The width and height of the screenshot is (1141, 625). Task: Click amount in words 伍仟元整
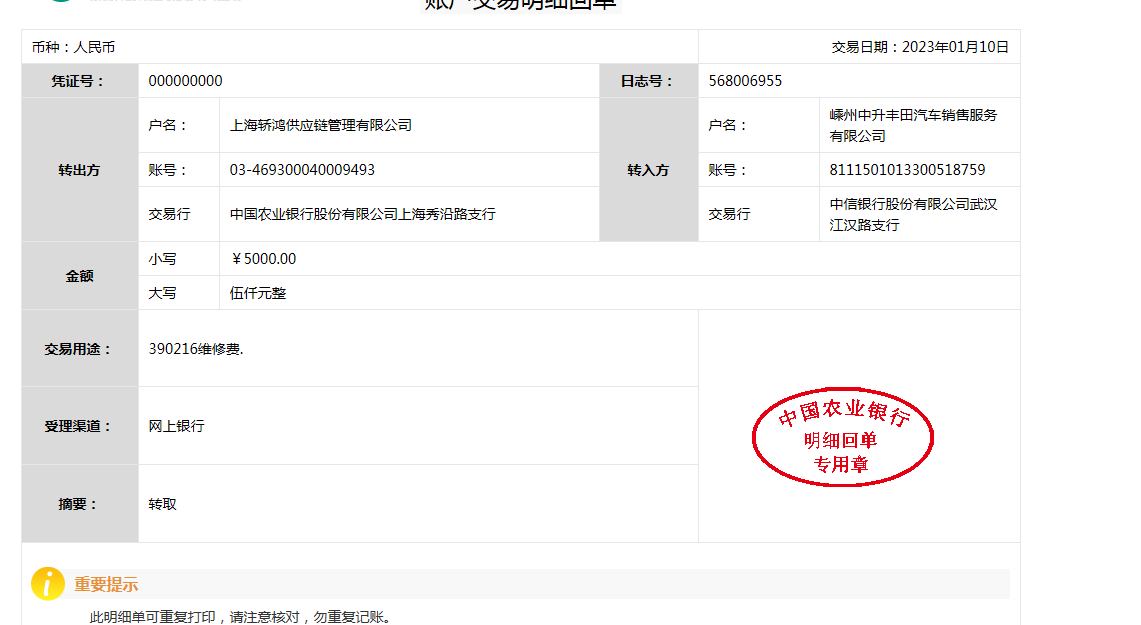258,293
